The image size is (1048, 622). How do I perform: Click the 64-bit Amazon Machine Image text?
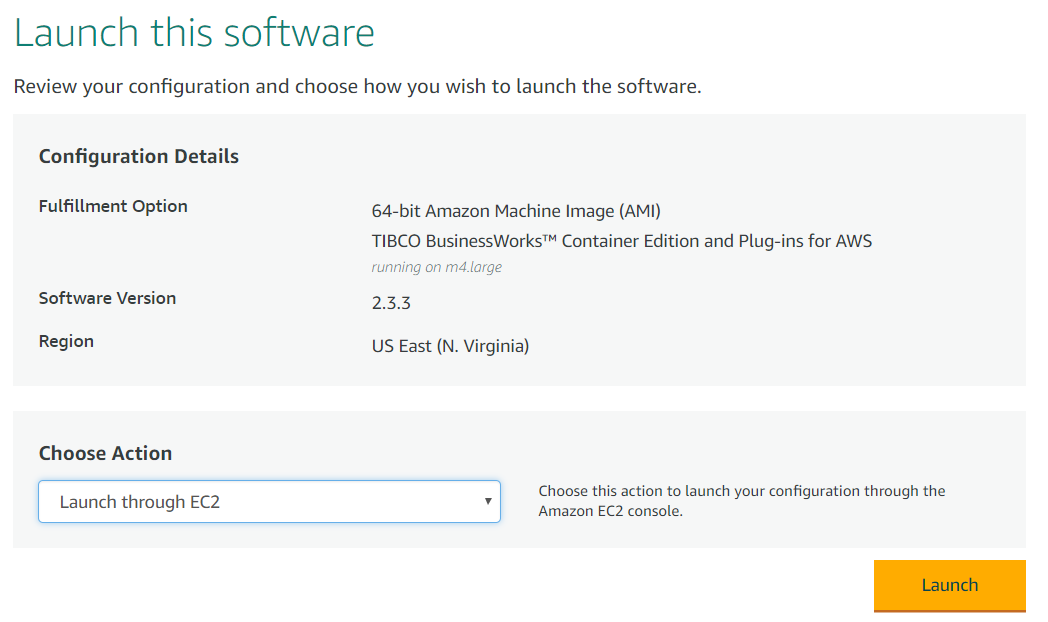pyautogui.click(x=492, y=211)
